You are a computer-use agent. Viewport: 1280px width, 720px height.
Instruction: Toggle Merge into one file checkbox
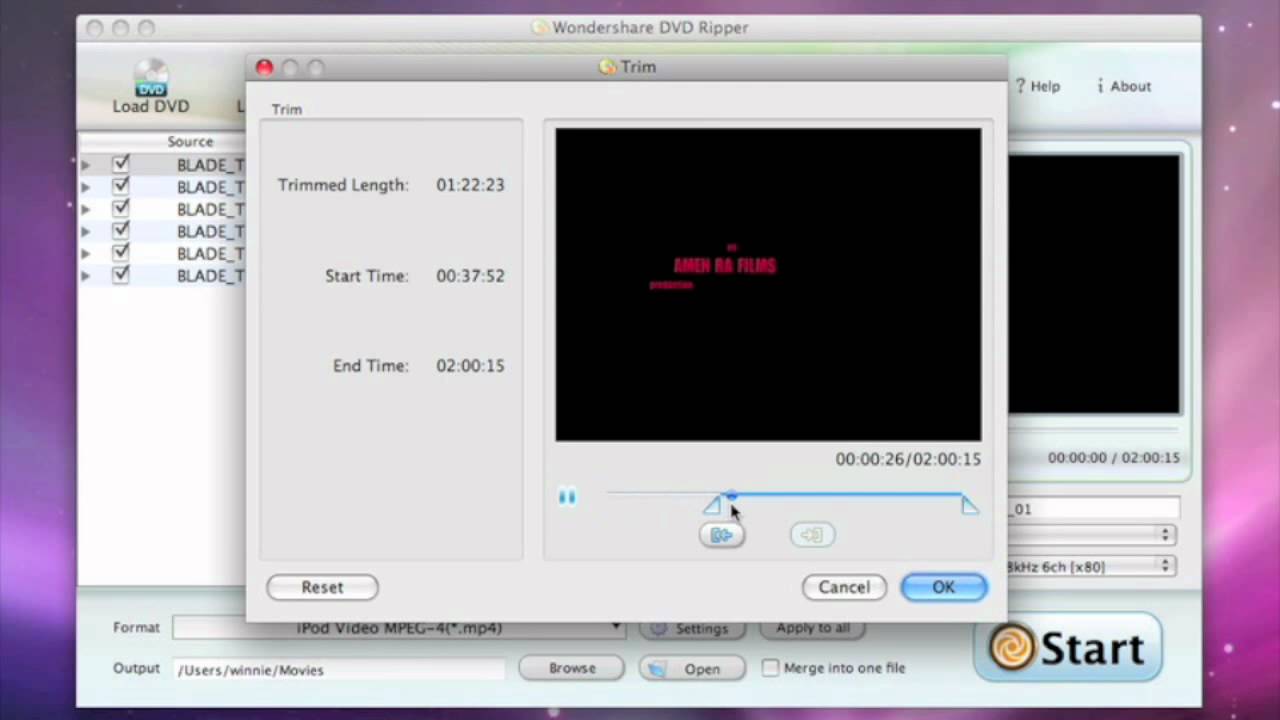[770, 667]
